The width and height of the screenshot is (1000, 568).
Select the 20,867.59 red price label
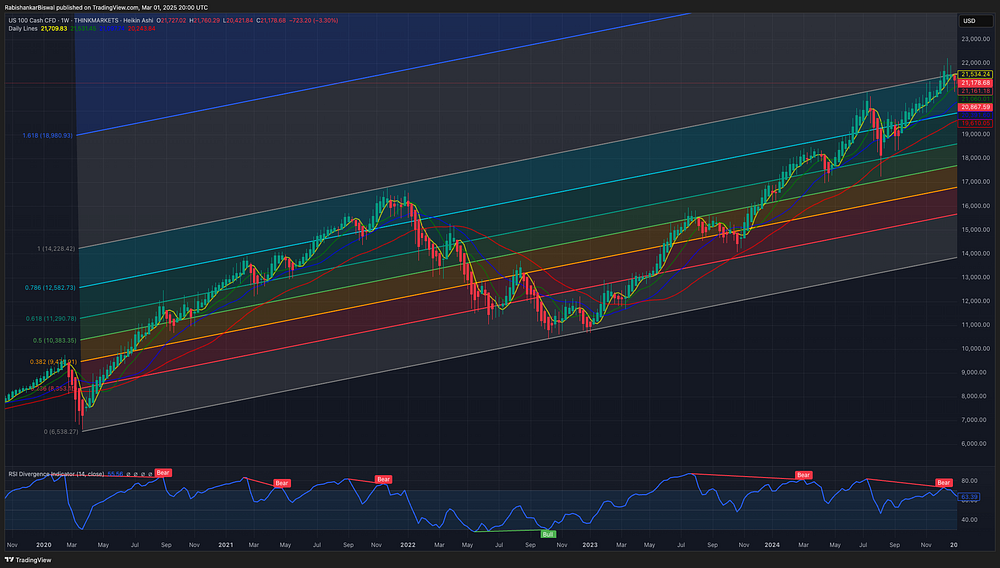point(975,107)
